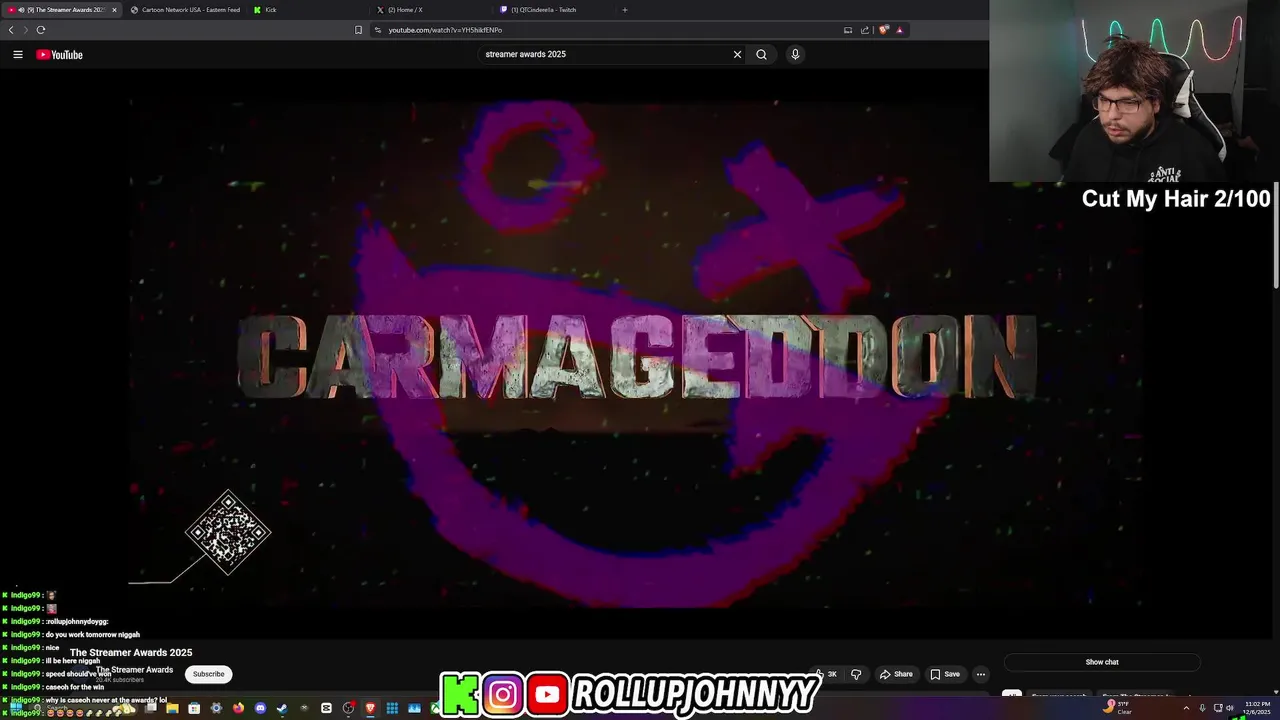The height and width of the screenshot is (720, 1280).
Task: Open clock and date in system tray
Action: (x=1257, y=708)
